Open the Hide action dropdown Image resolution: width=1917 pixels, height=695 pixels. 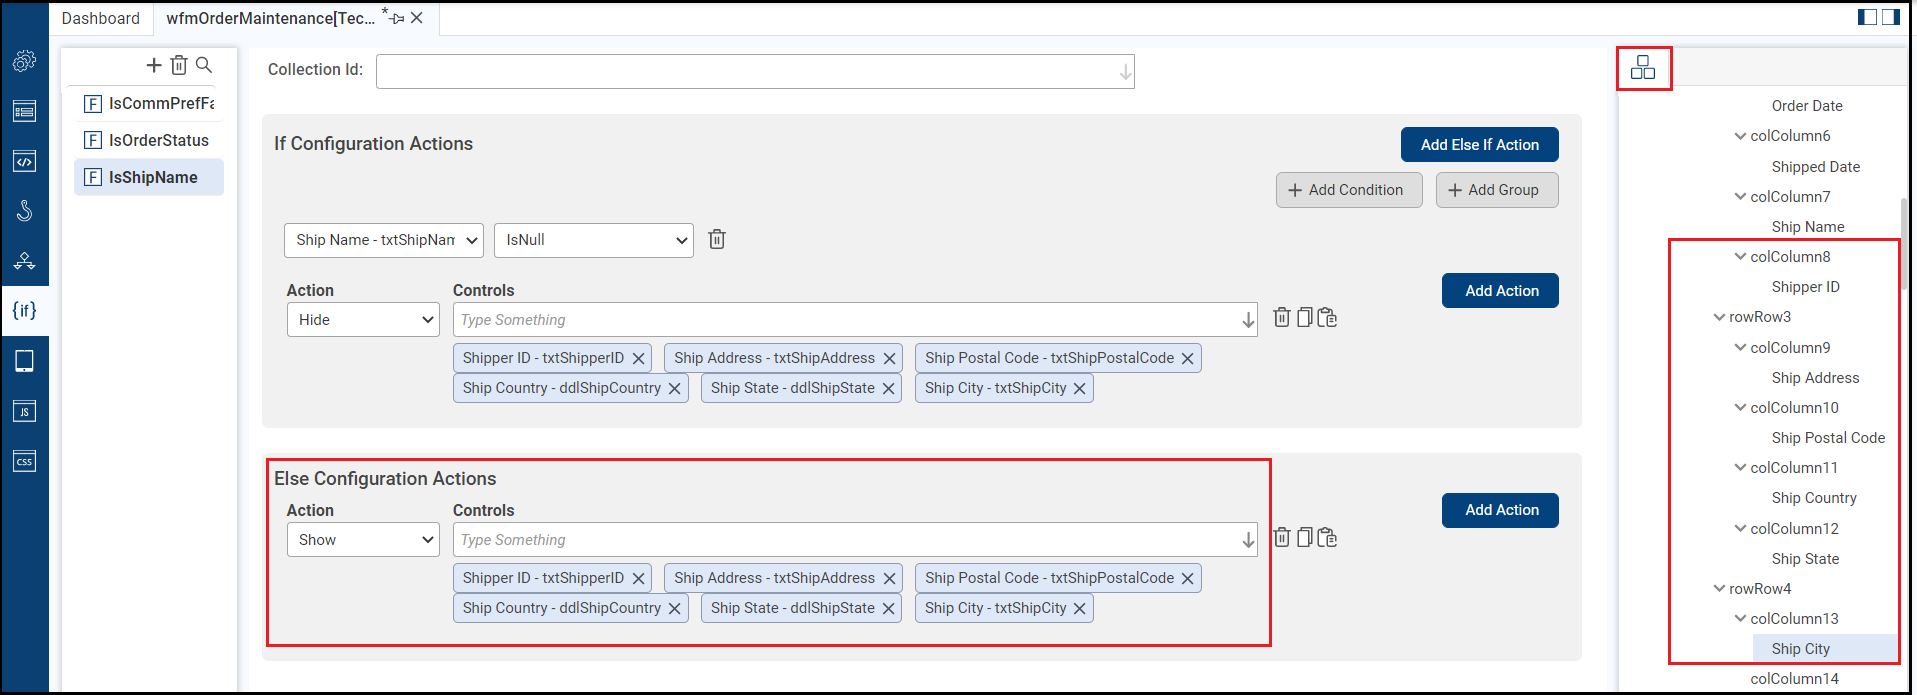[x=363, y=320]
